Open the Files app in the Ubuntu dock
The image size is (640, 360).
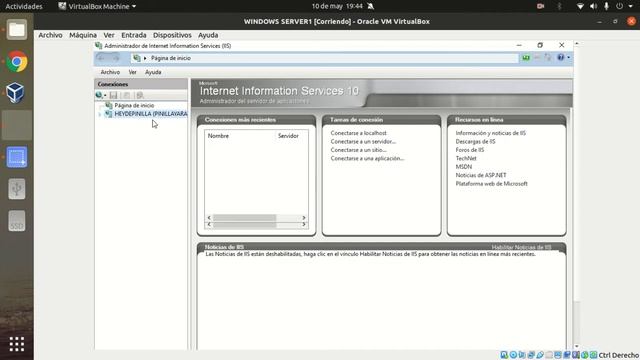[x=17, y=30]
